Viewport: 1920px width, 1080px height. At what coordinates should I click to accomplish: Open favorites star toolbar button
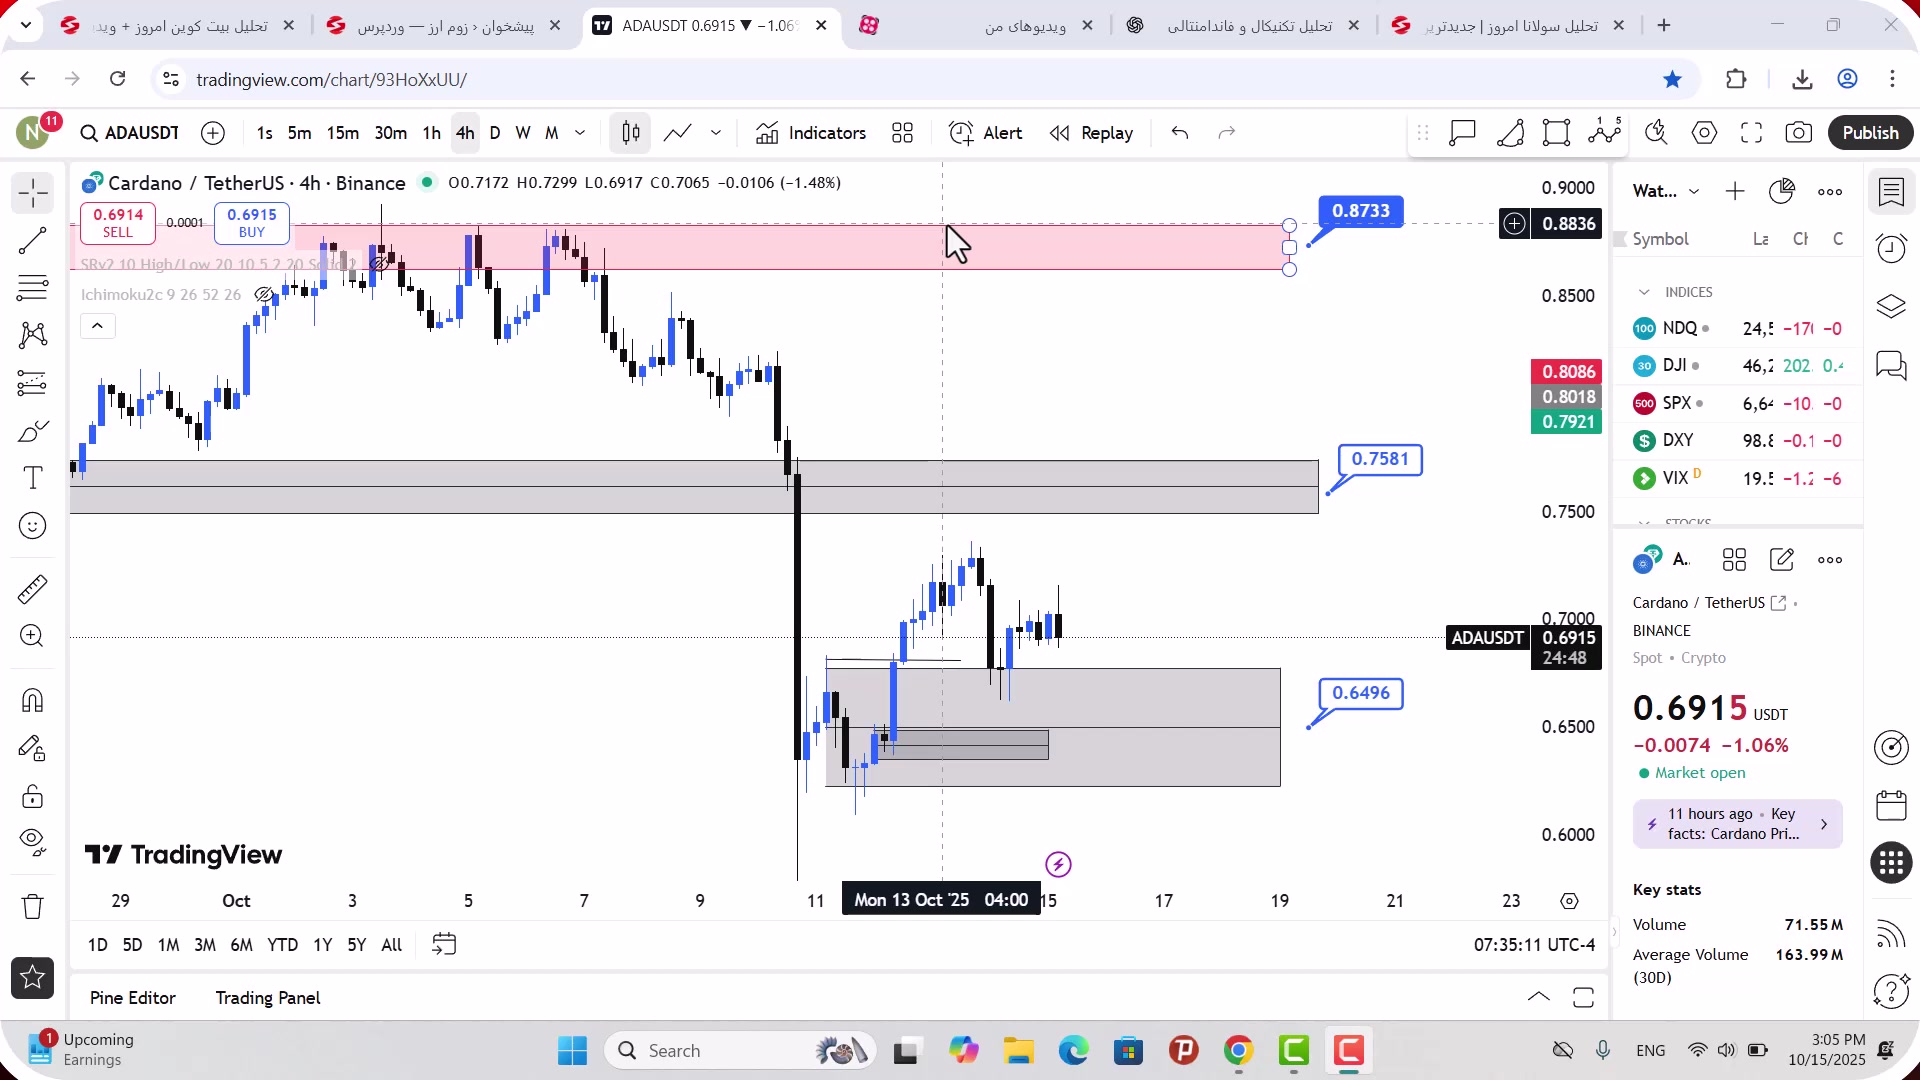[x=32, y=978]
